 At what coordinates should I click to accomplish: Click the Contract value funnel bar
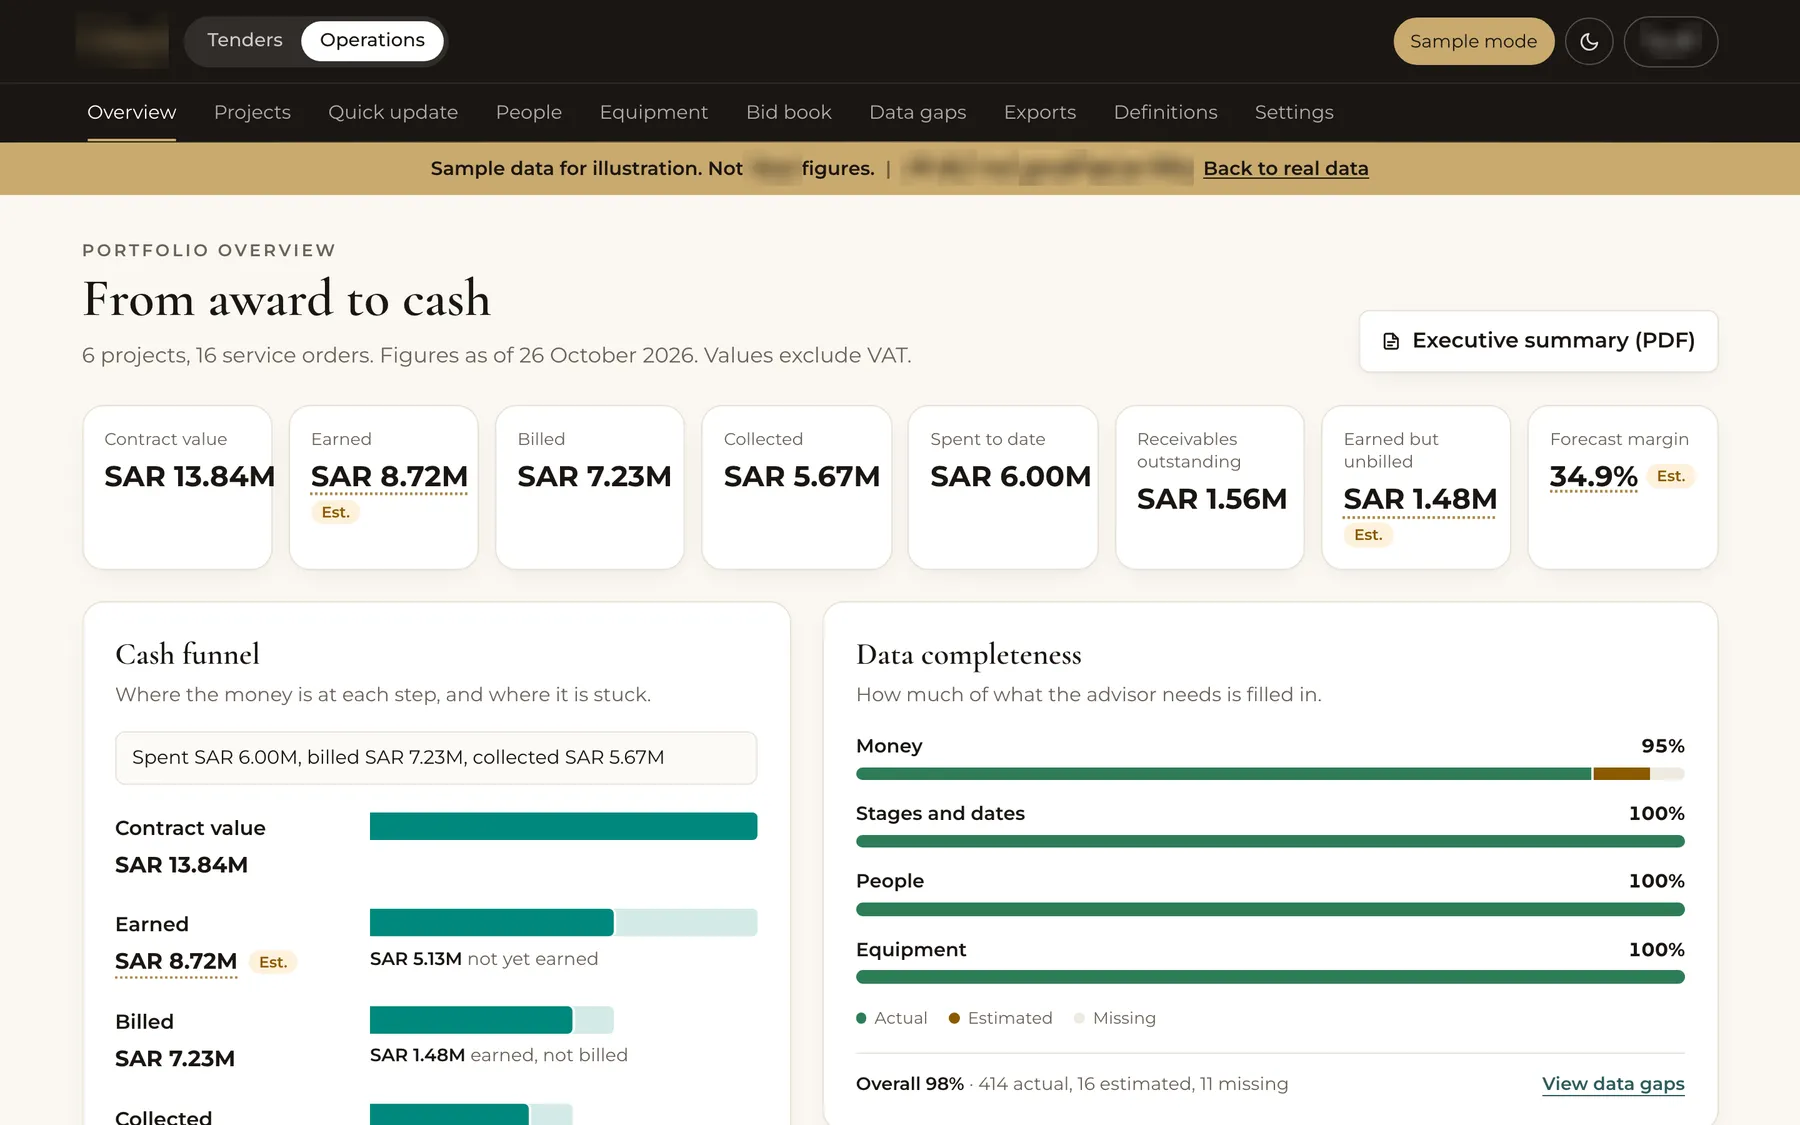click(x=563, y=826)
